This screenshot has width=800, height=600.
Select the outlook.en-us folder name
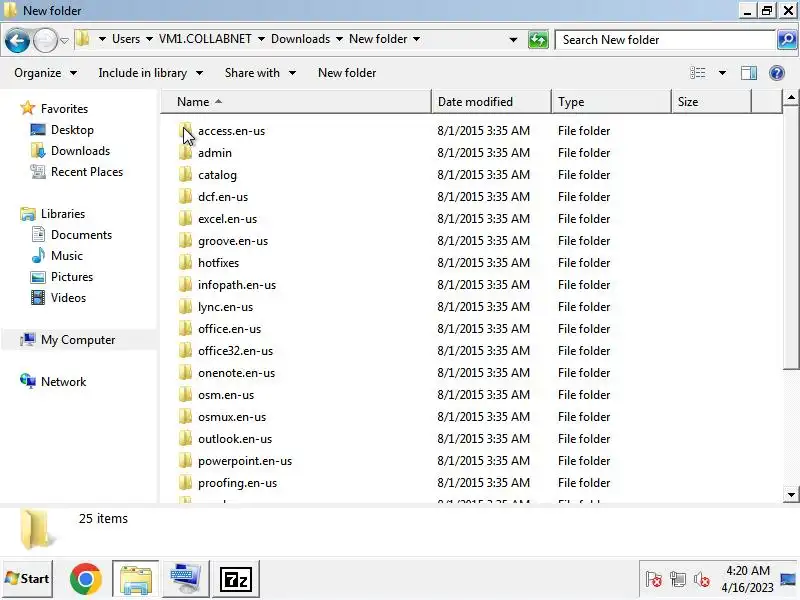[235, 439]
